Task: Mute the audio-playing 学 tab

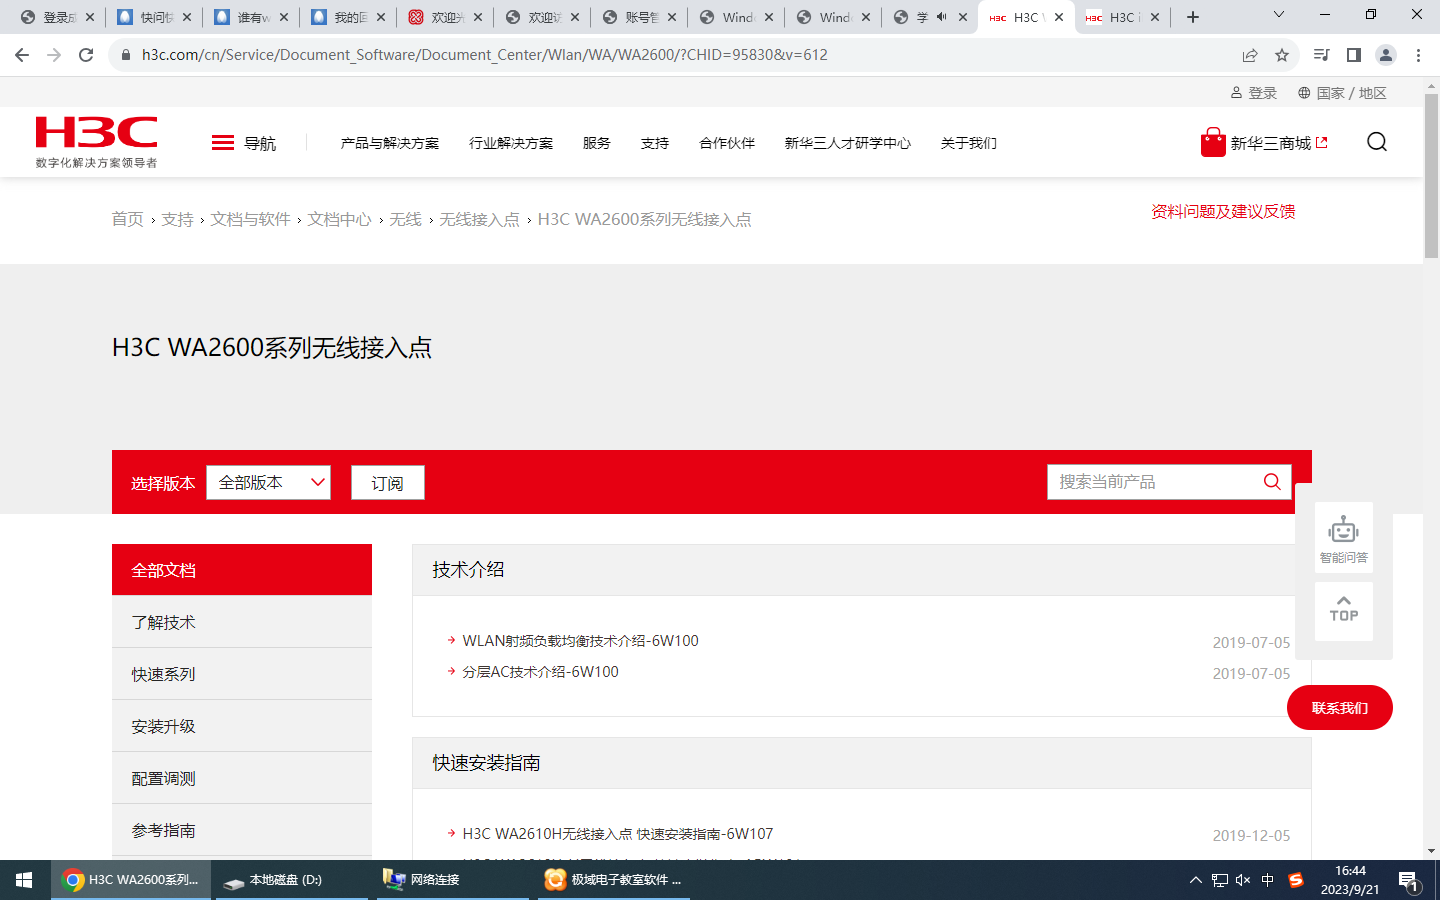Action: point(941,17)
